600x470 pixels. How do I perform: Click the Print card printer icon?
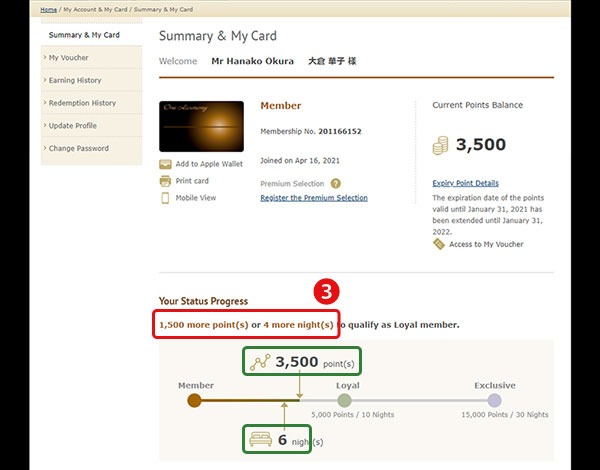[165, 181]
